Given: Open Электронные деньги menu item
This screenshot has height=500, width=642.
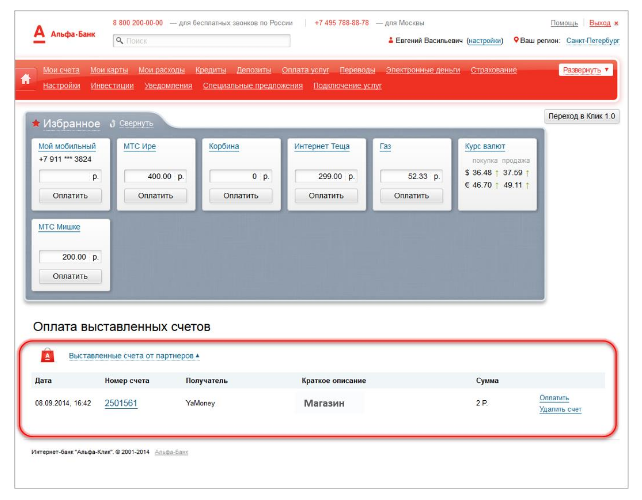Looking at the screenshot, I should pyautogui.click(x=423, y=70).
